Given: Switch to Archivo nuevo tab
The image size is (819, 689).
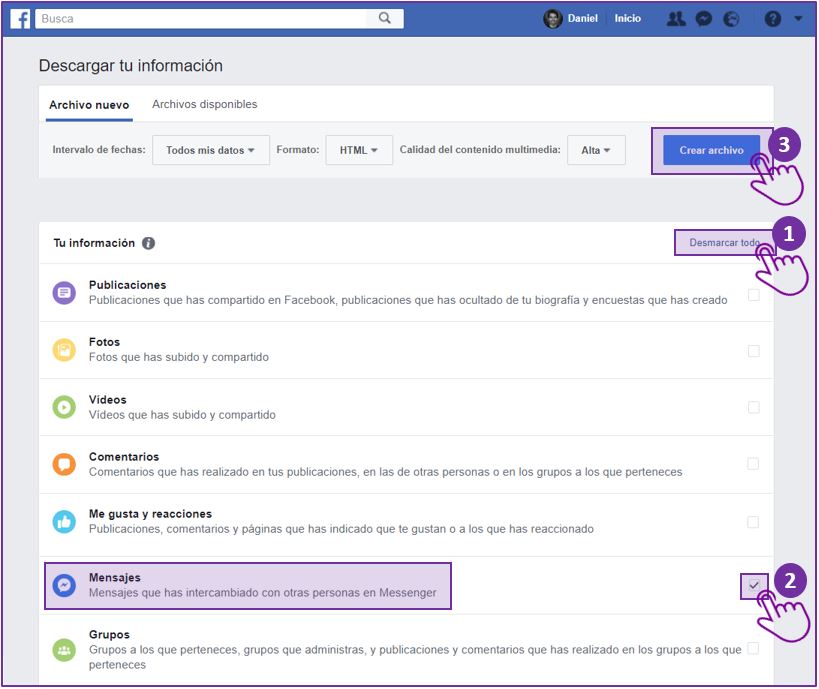Looking at the screenshot, I should 89,105.
